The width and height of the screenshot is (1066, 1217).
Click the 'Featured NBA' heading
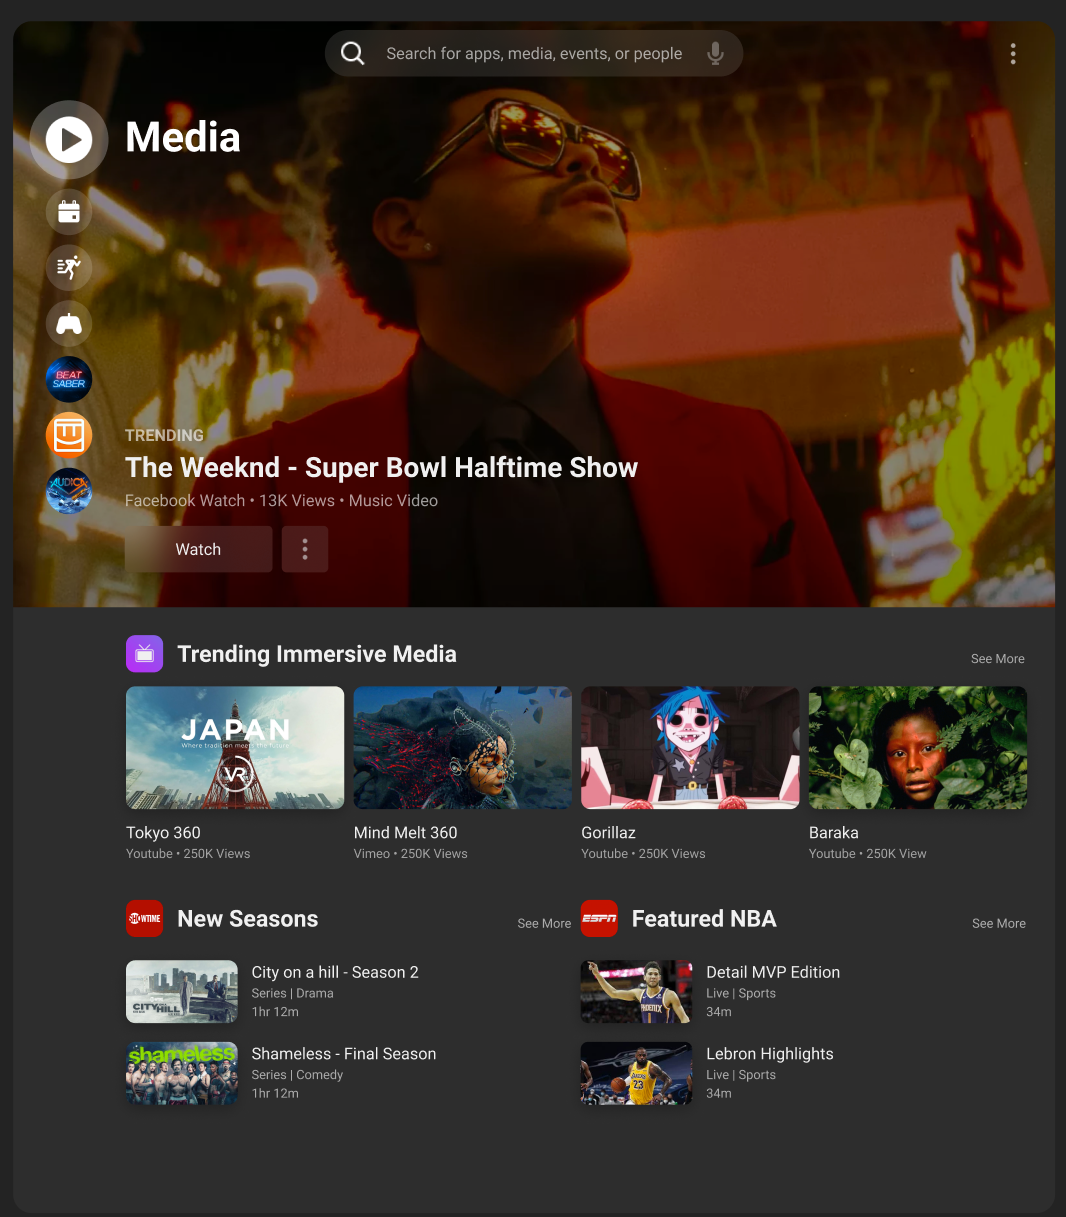pos(704,919)
